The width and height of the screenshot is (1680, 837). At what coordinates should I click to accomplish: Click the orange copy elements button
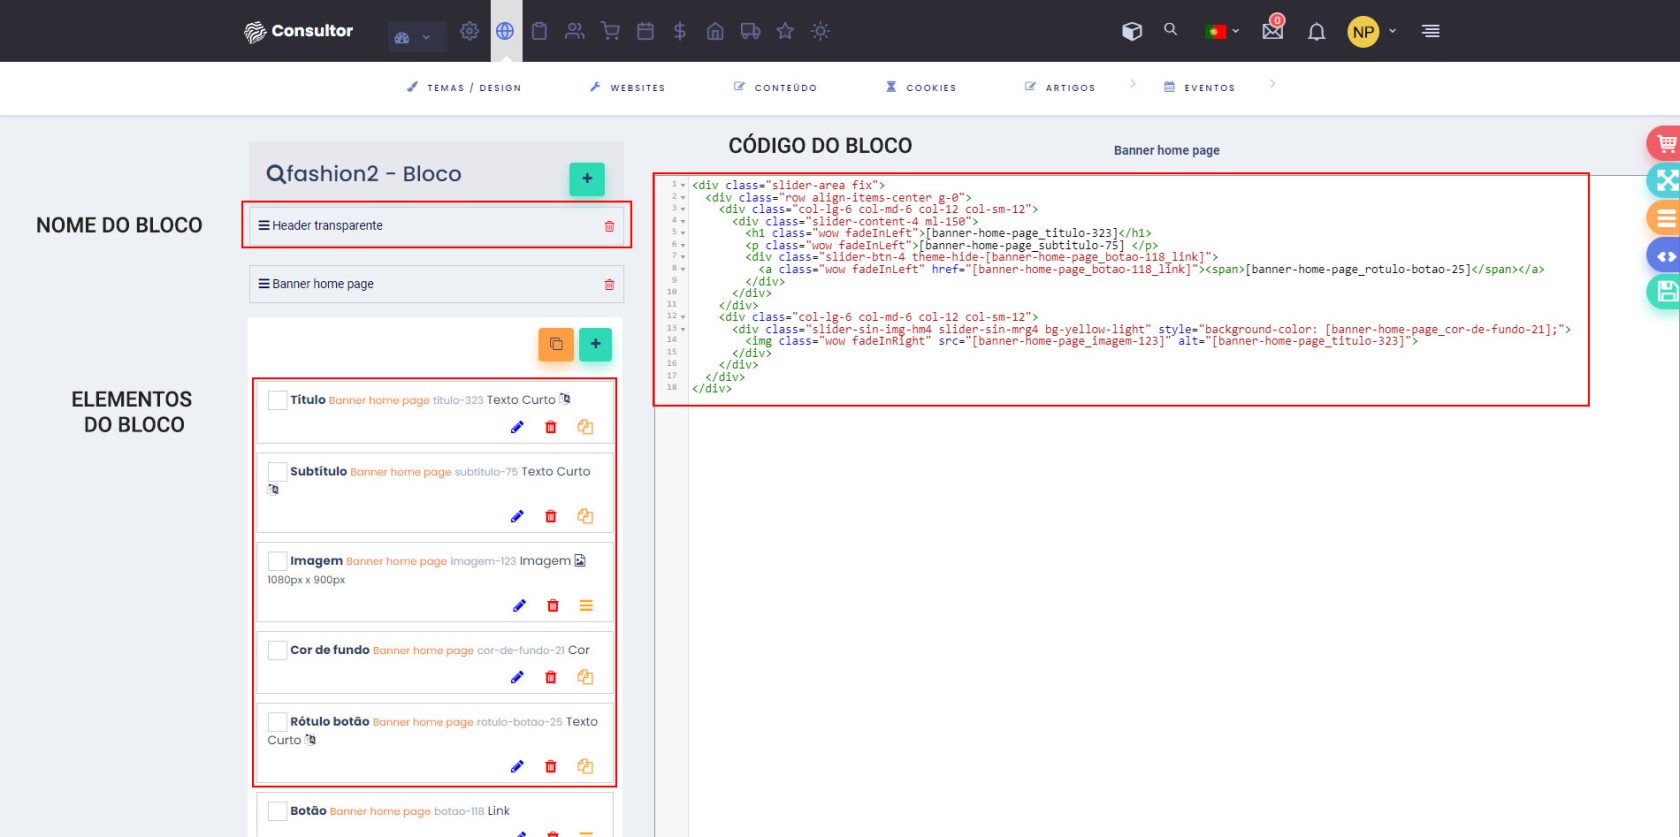click(x=556, y=344)
